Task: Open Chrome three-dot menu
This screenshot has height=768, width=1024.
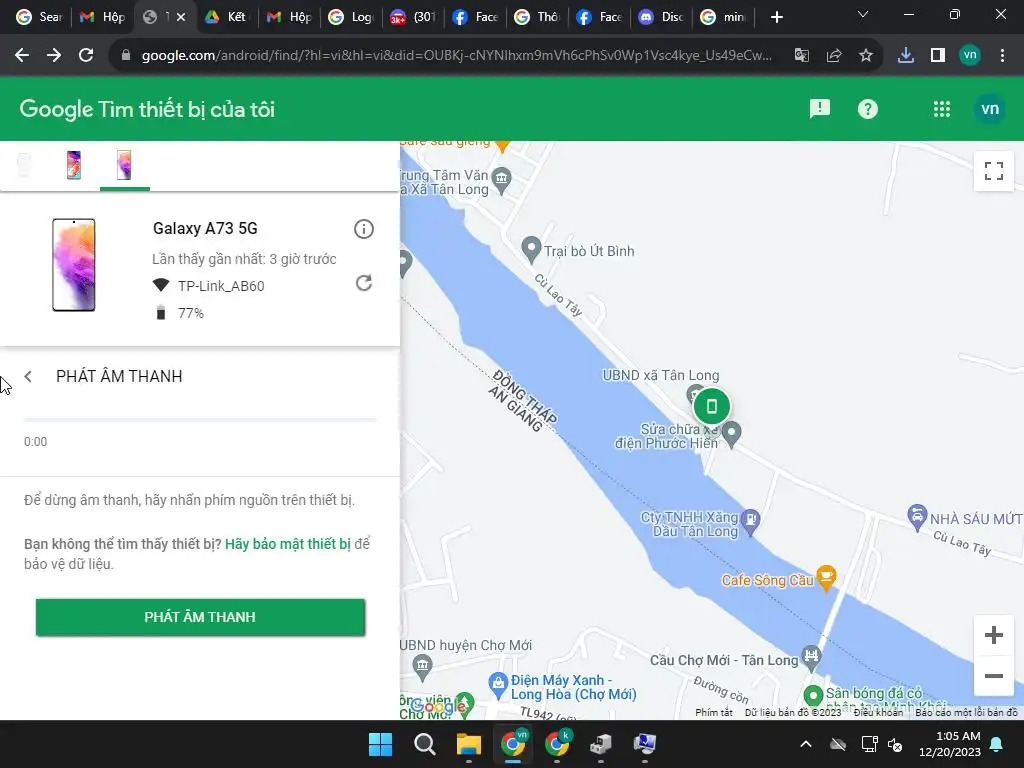Action: 1002,56
